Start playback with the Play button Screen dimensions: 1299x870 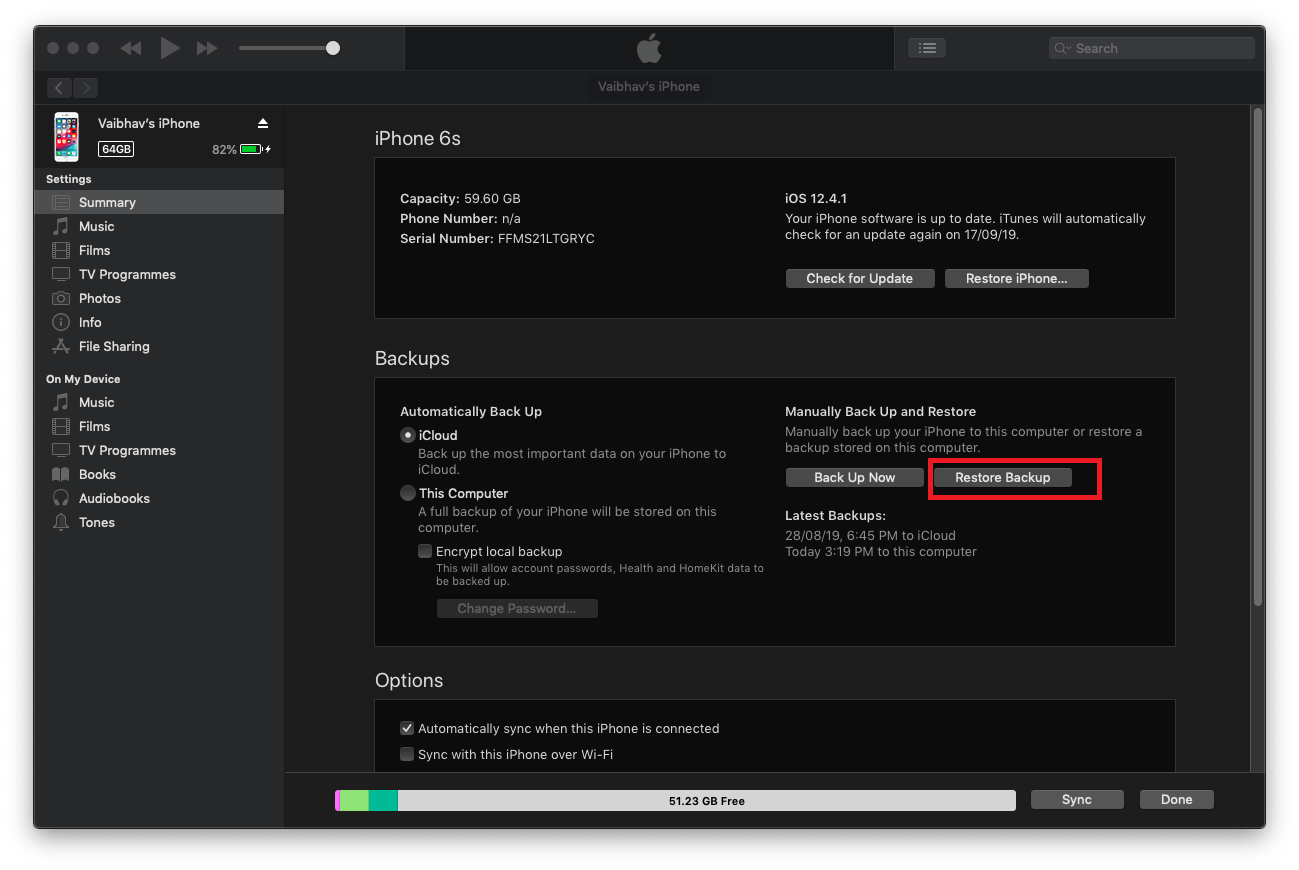point(170,48)
